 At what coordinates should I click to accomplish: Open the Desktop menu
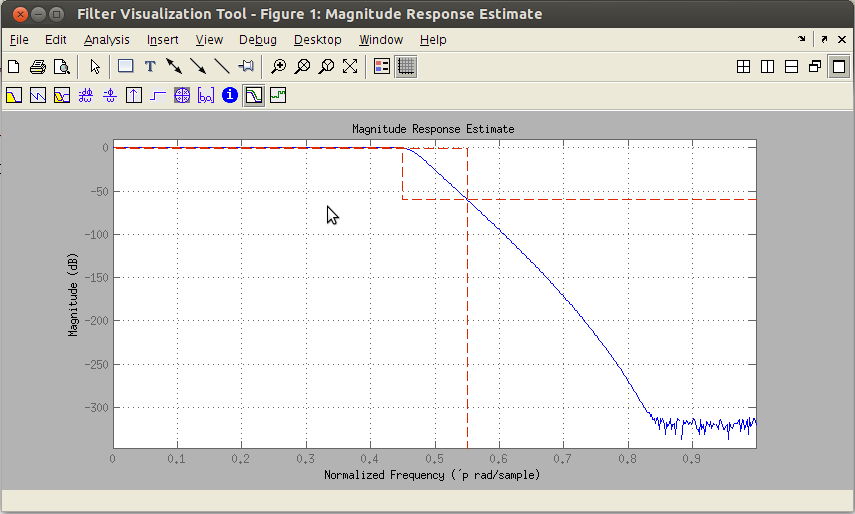click(317, 40)
